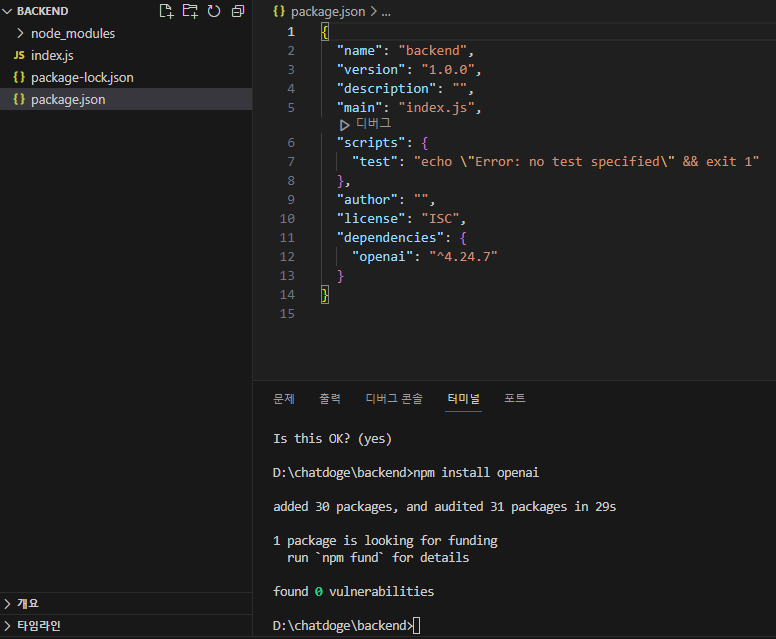The height and width of the screenshot is (639, 776).
Task: Open the 포트 panel tab
Action: [x=515, y=398]
